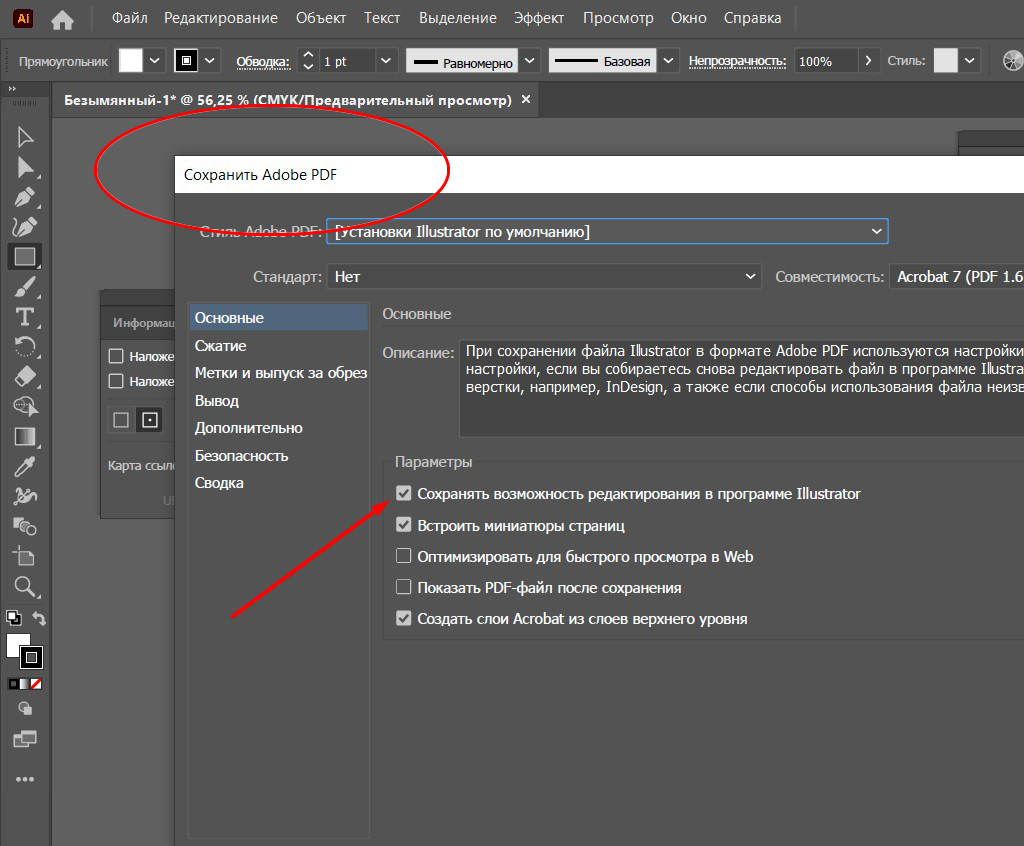Screen dimensions: 1024x846
Task: Enable 'Оптимизировать для быстрого просмотра в Web'
Action: coord(404,556)
